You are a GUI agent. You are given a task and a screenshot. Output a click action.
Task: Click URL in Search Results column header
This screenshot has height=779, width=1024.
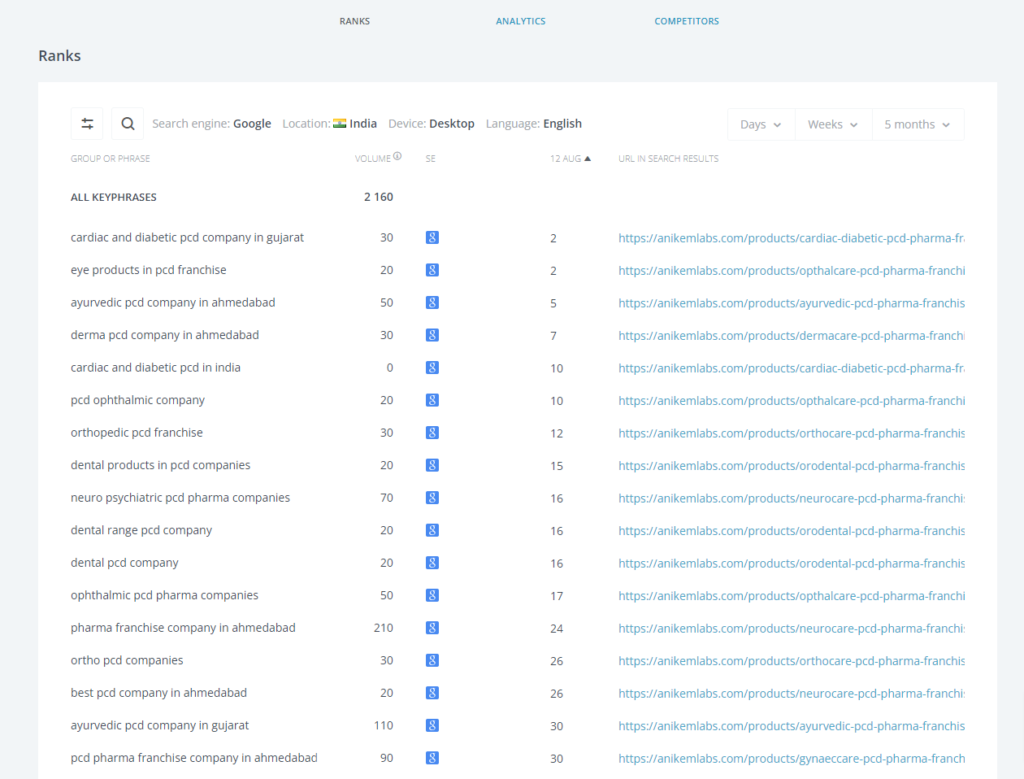(668, 159)
